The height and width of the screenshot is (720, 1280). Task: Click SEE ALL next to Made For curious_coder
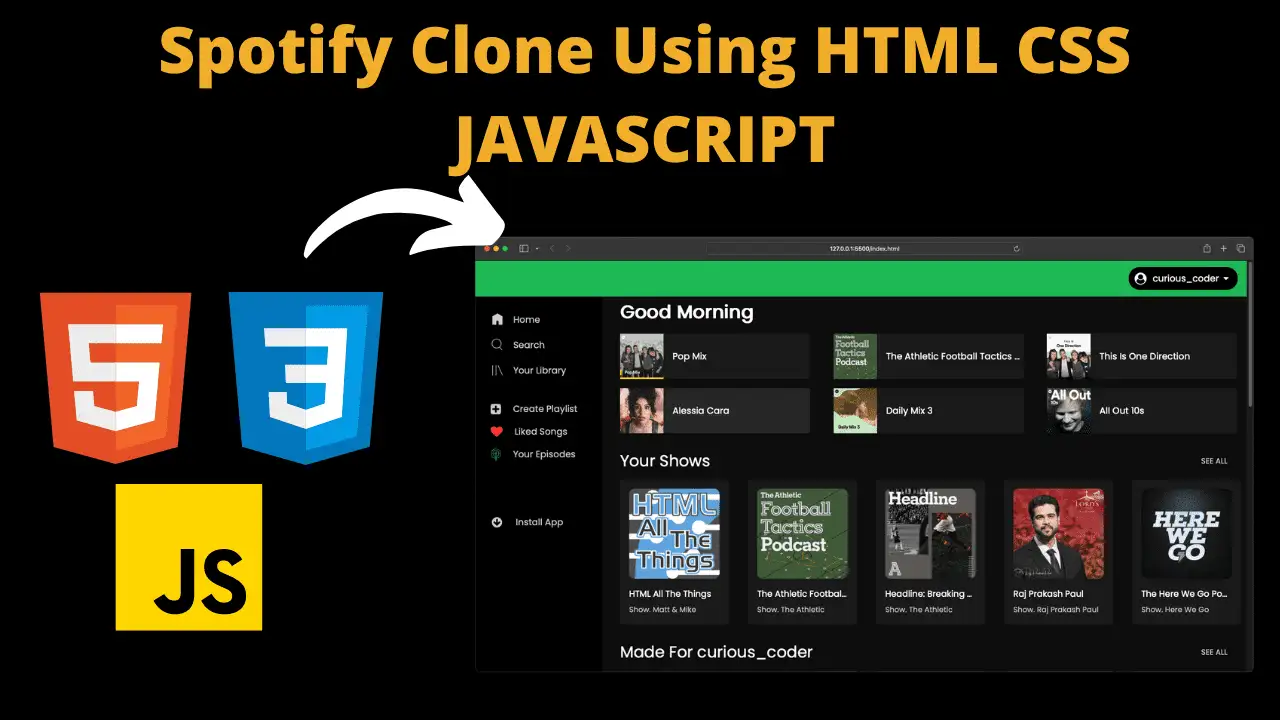click(1214, 652)
